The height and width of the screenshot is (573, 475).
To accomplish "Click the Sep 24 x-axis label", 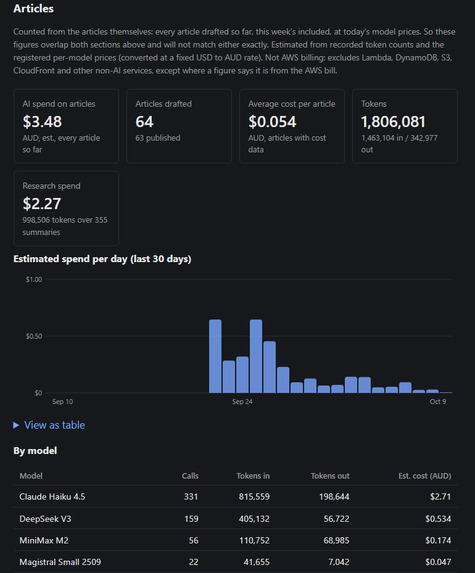I will [242, 402].
